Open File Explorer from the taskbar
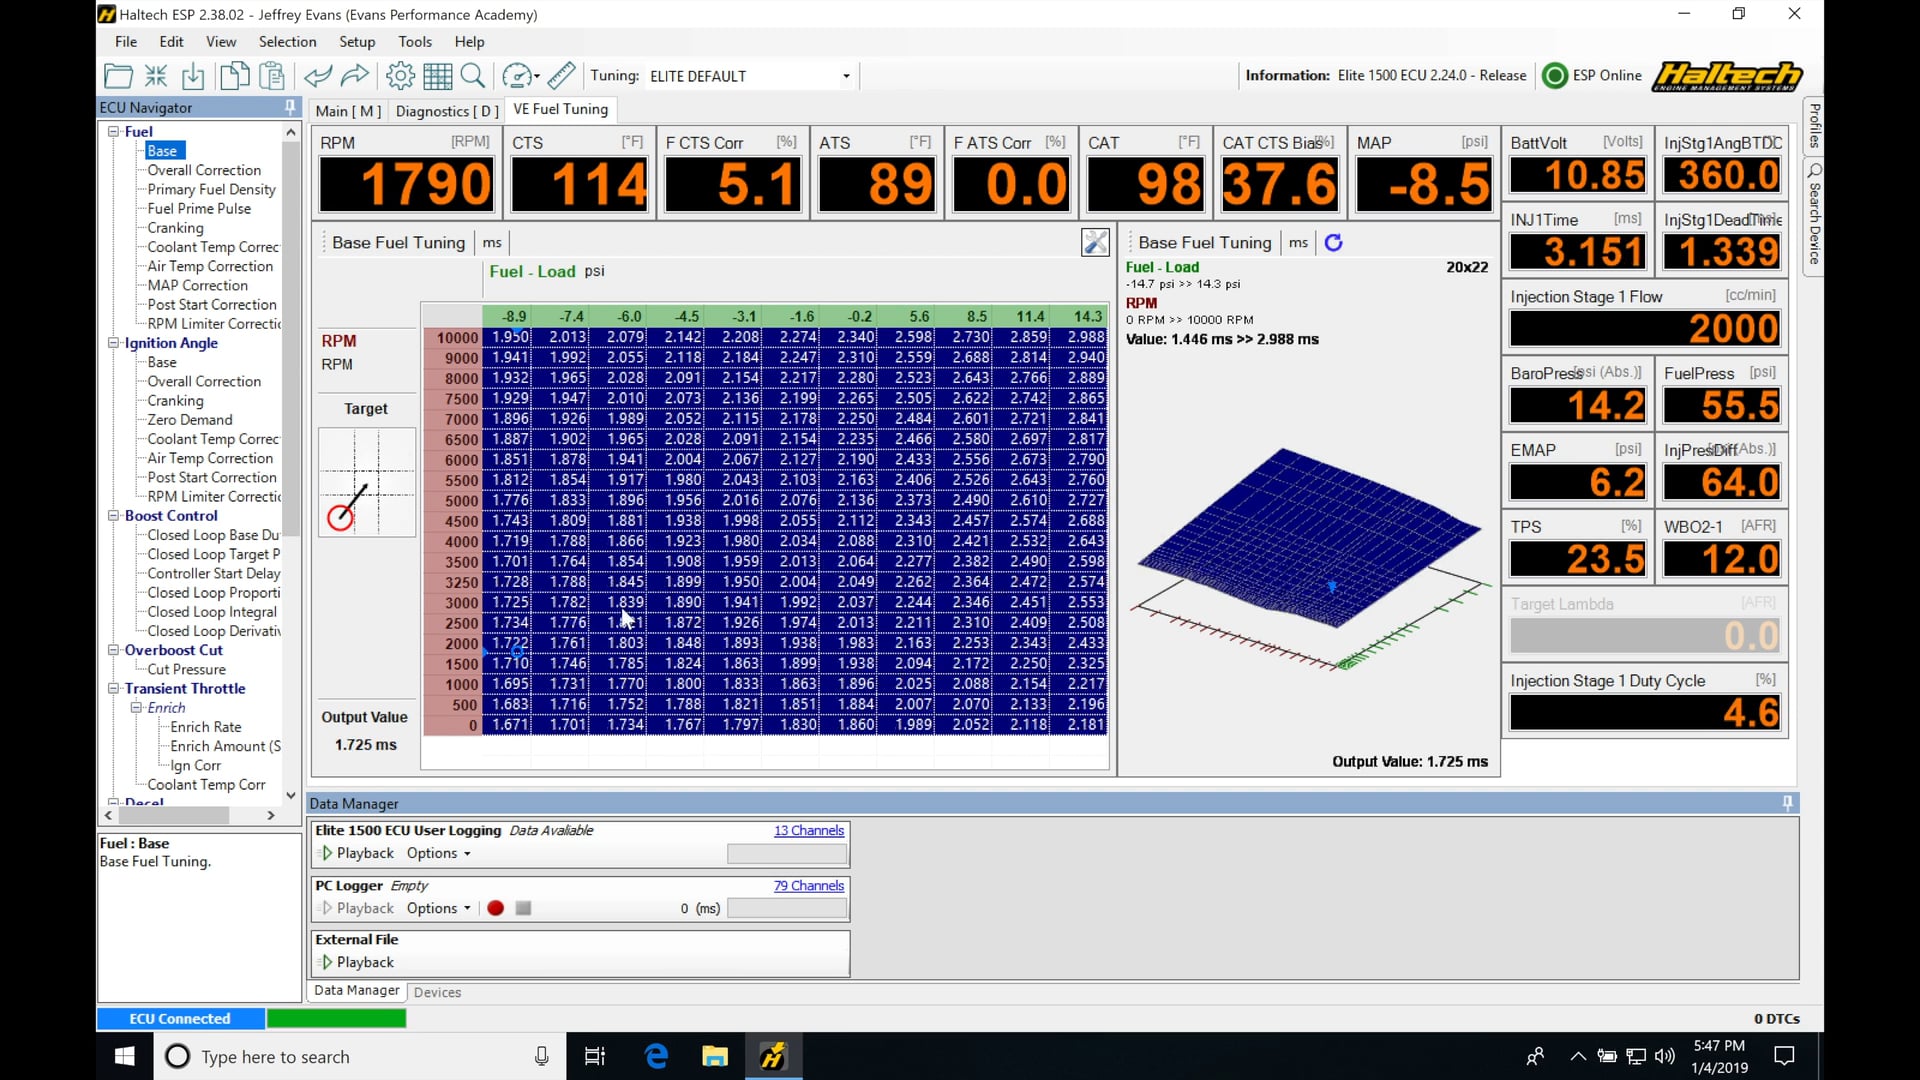Screen dimensions: 1920x1080 pyautogui.click(x=714, y=1056)
